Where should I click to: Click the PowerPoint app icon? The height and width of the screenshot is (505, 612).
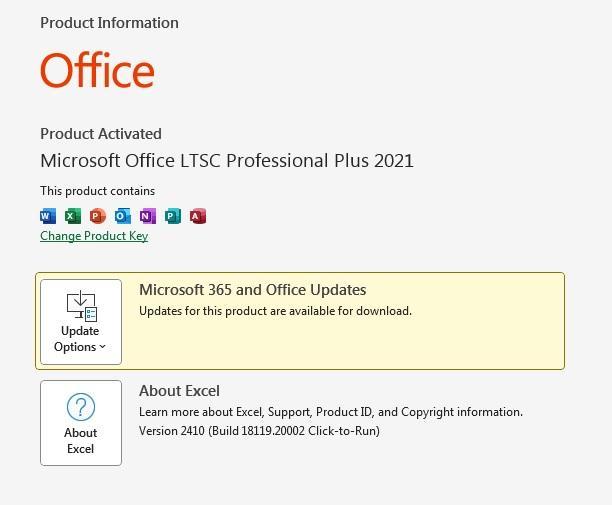tap(98, 216)
